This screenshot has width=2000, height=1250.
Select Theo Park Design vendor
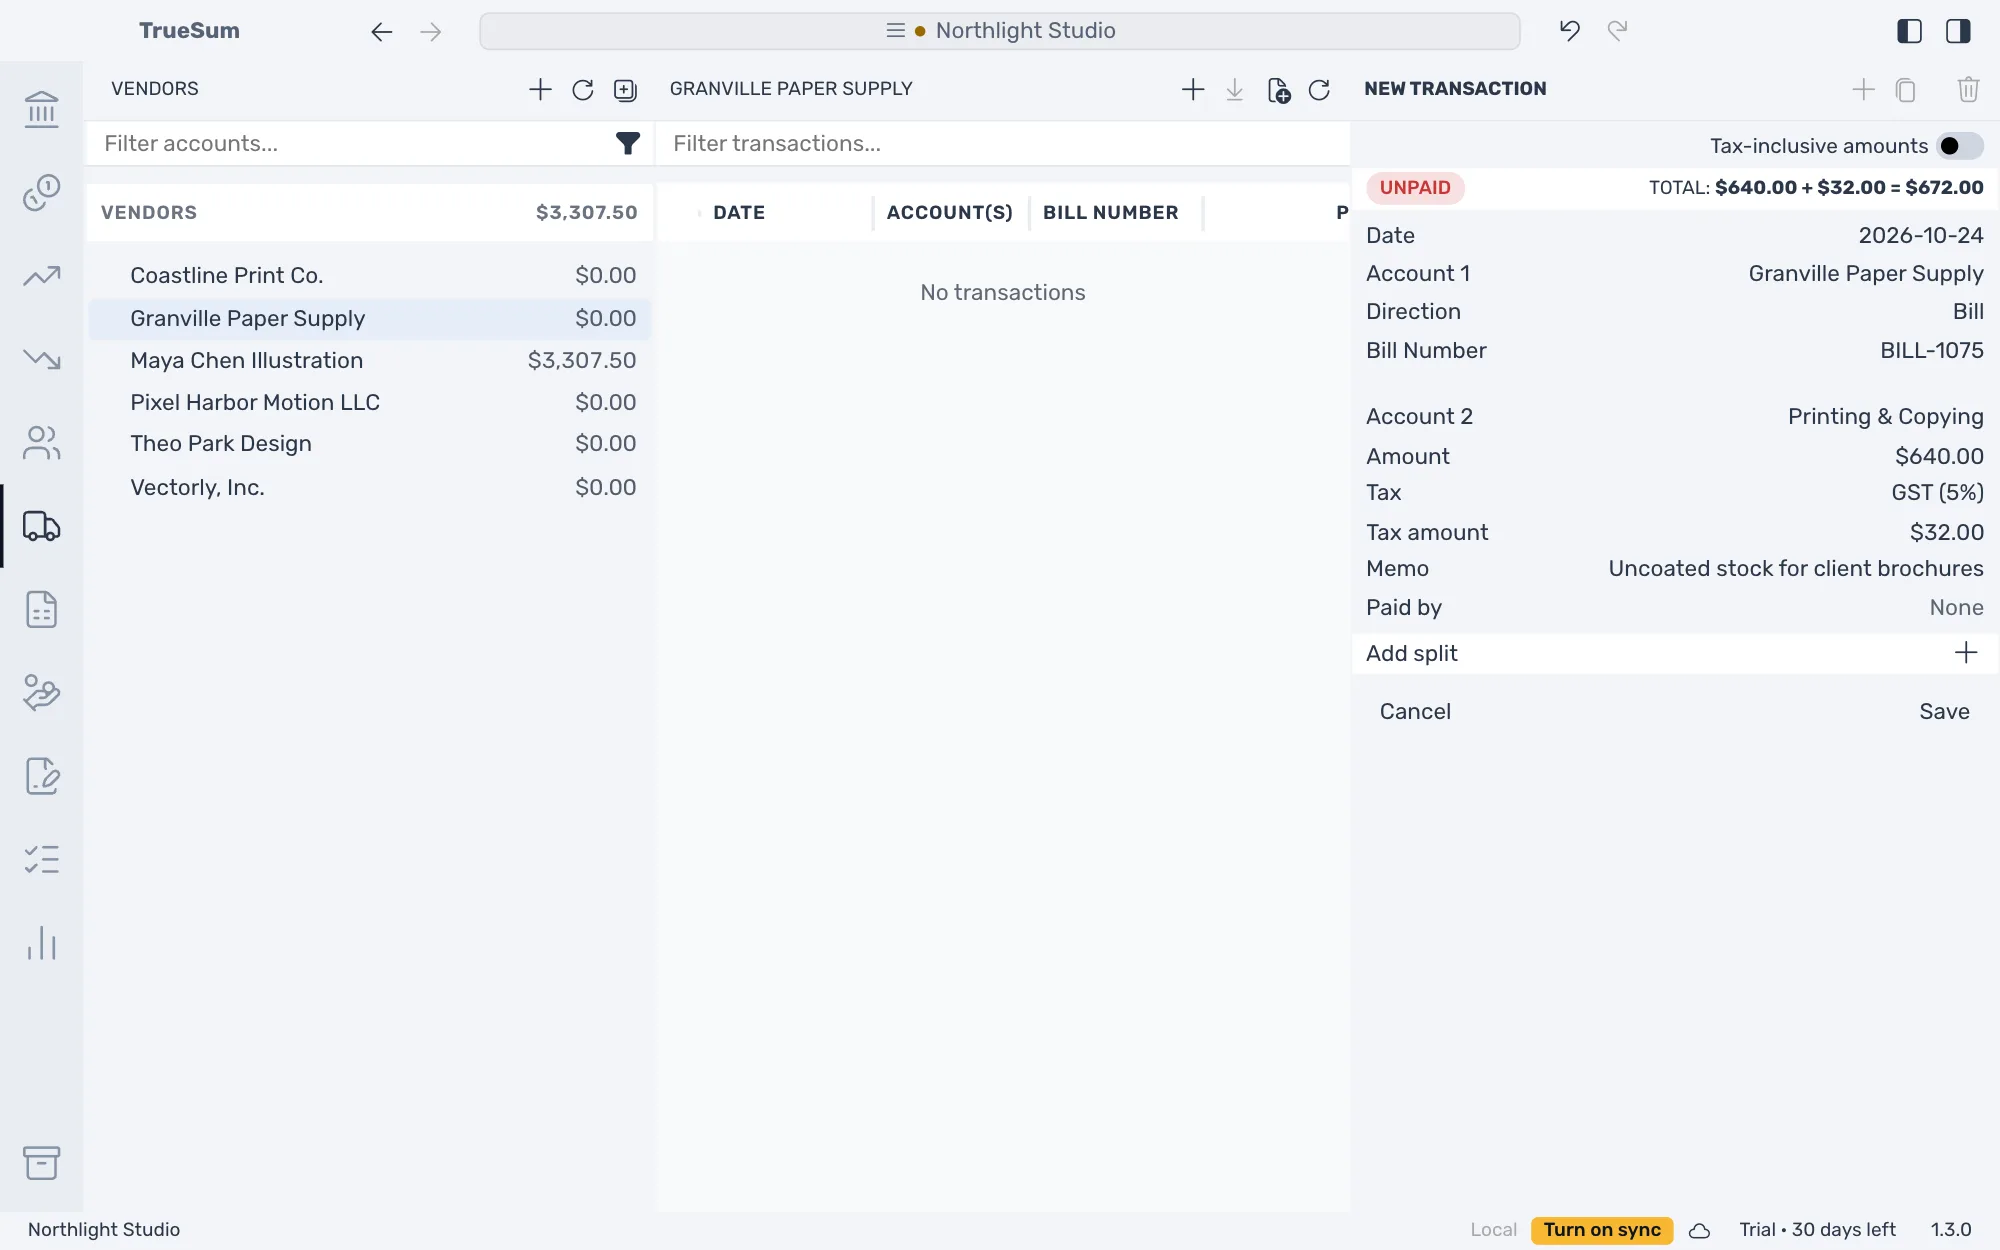(x=370, y=444)
